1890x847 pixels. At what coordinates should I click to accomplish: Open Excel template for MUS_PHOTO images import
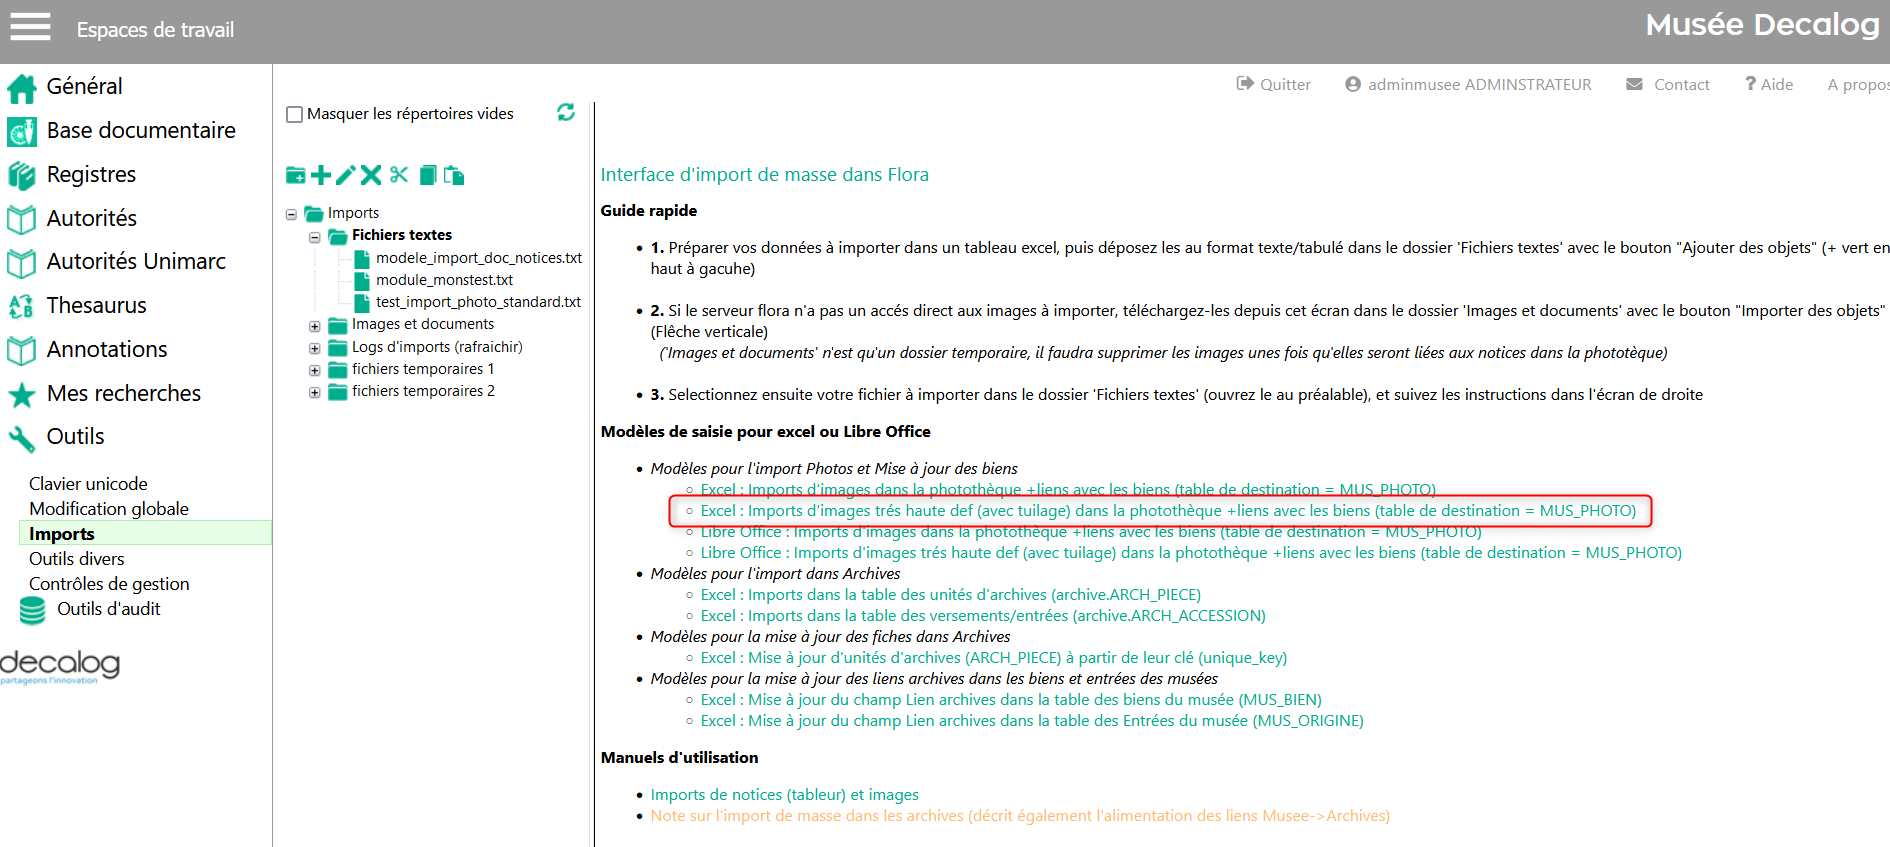tap(1068, 490)
